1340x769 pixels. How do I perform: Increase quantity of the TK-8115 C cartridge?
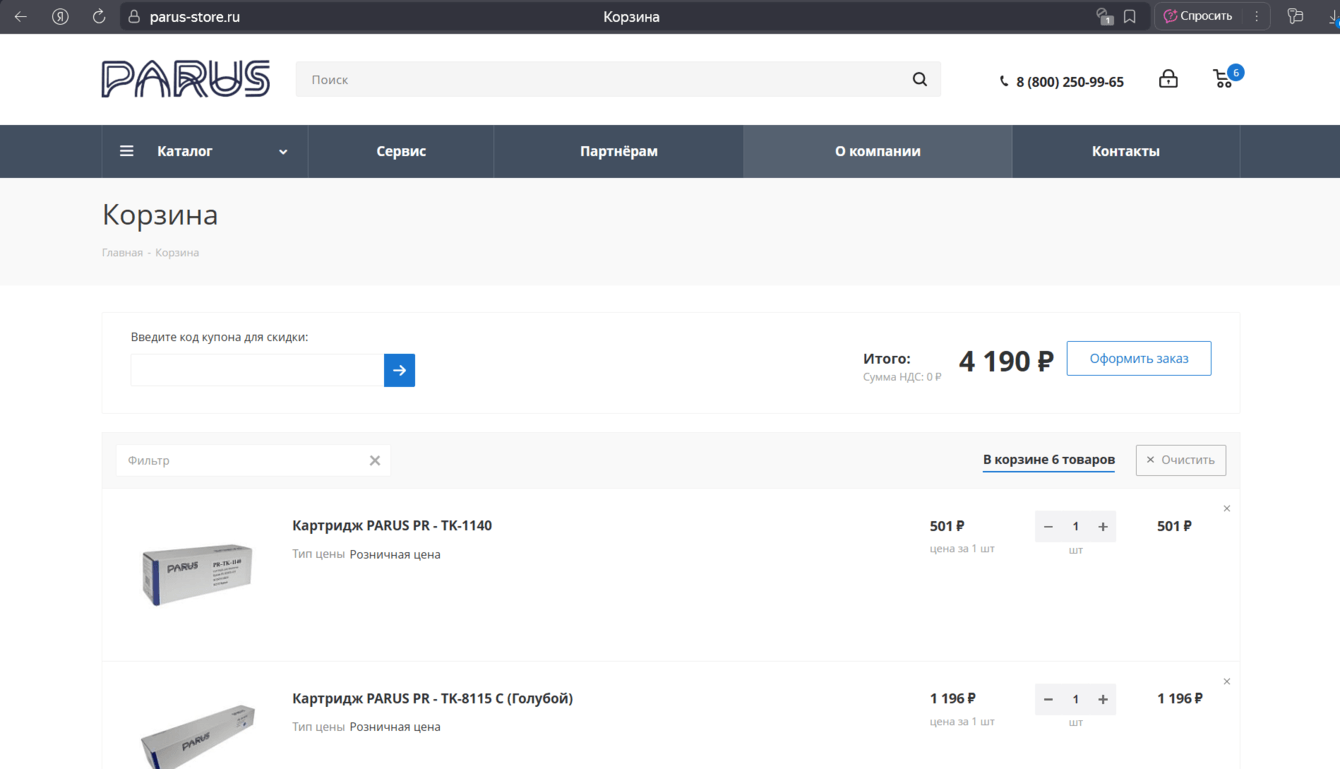pos(1103,699)
